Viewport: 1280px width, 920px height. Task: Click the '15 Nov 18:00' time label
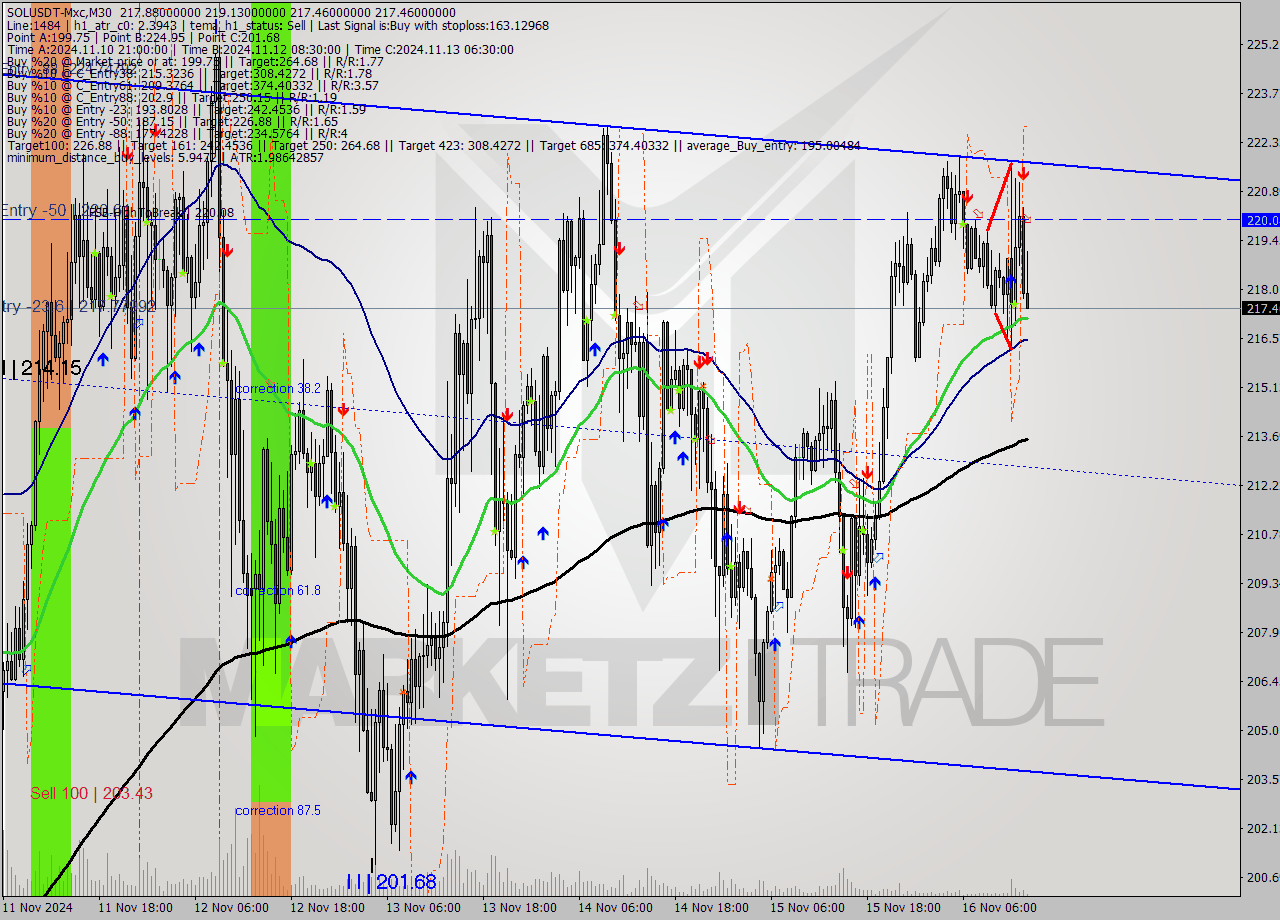903,908
